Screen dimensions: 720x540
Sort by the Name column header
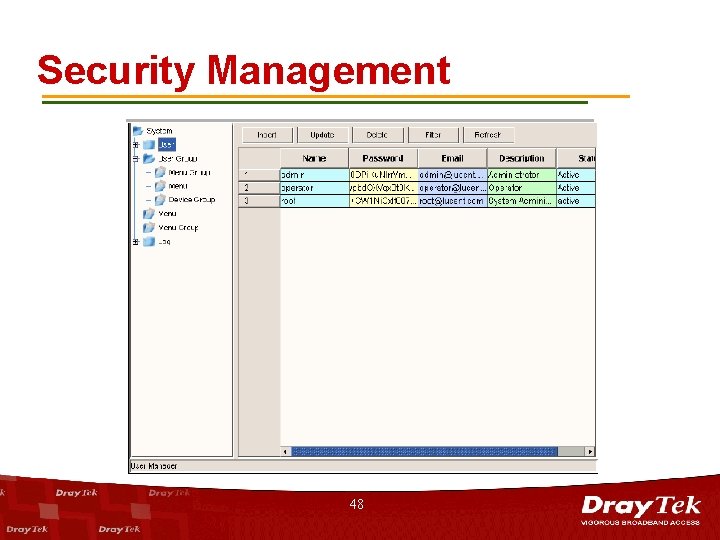pyautogui.click(x=315, y=158)
